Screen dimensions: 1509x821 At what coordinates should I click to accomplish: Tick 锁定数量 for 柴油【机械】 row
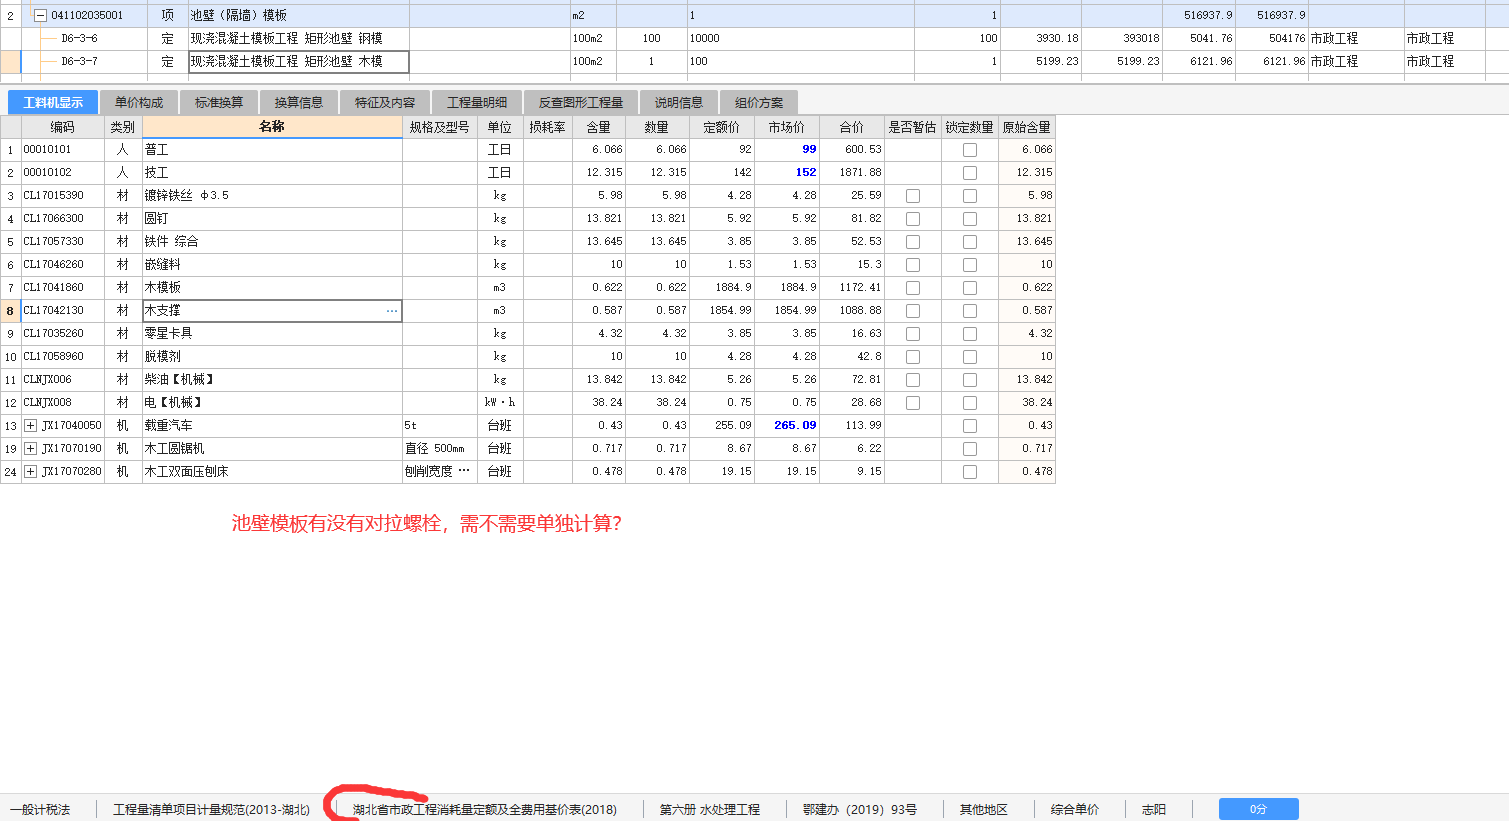pos(970,380)
